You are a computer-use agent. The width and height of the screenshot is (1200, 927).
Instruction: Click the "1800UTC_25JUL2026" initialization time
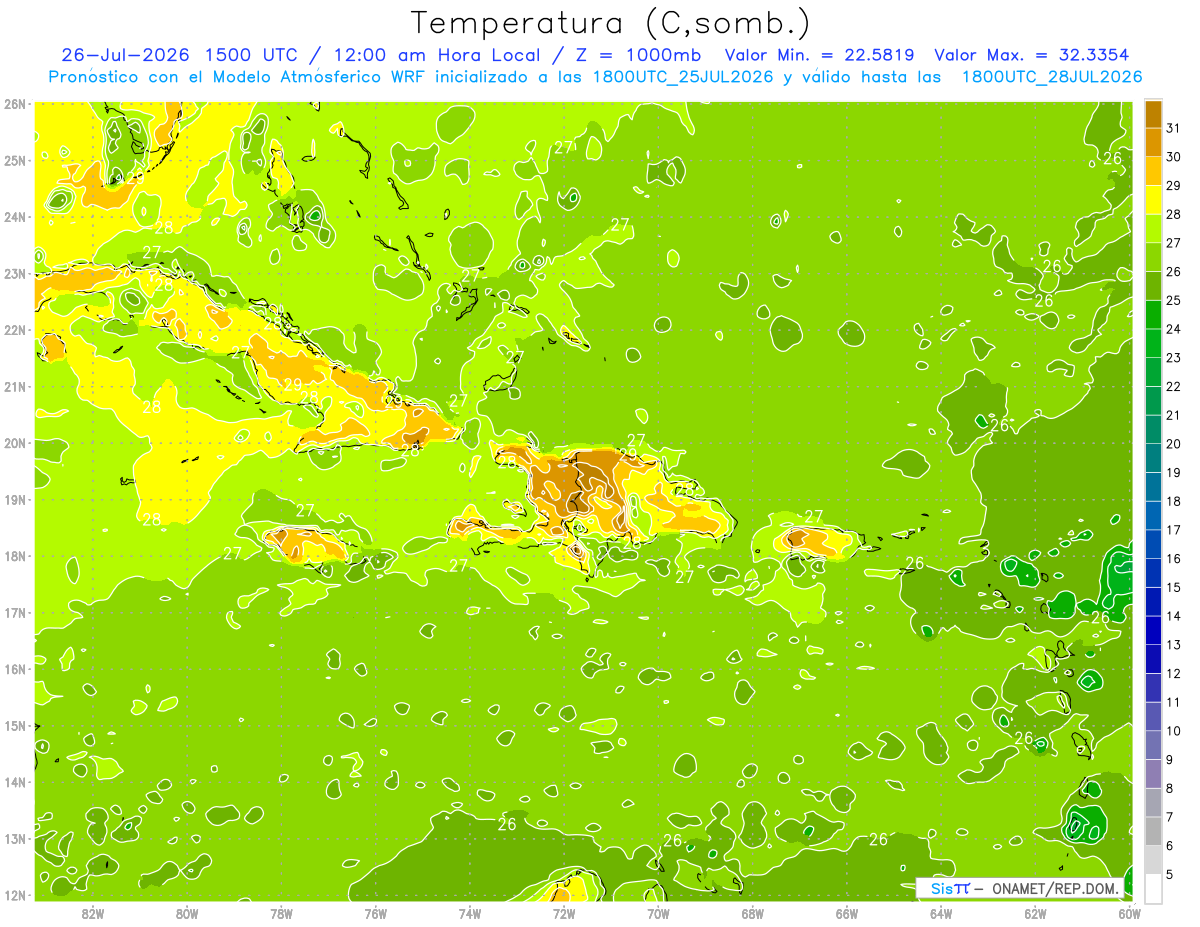pos(683,77)
